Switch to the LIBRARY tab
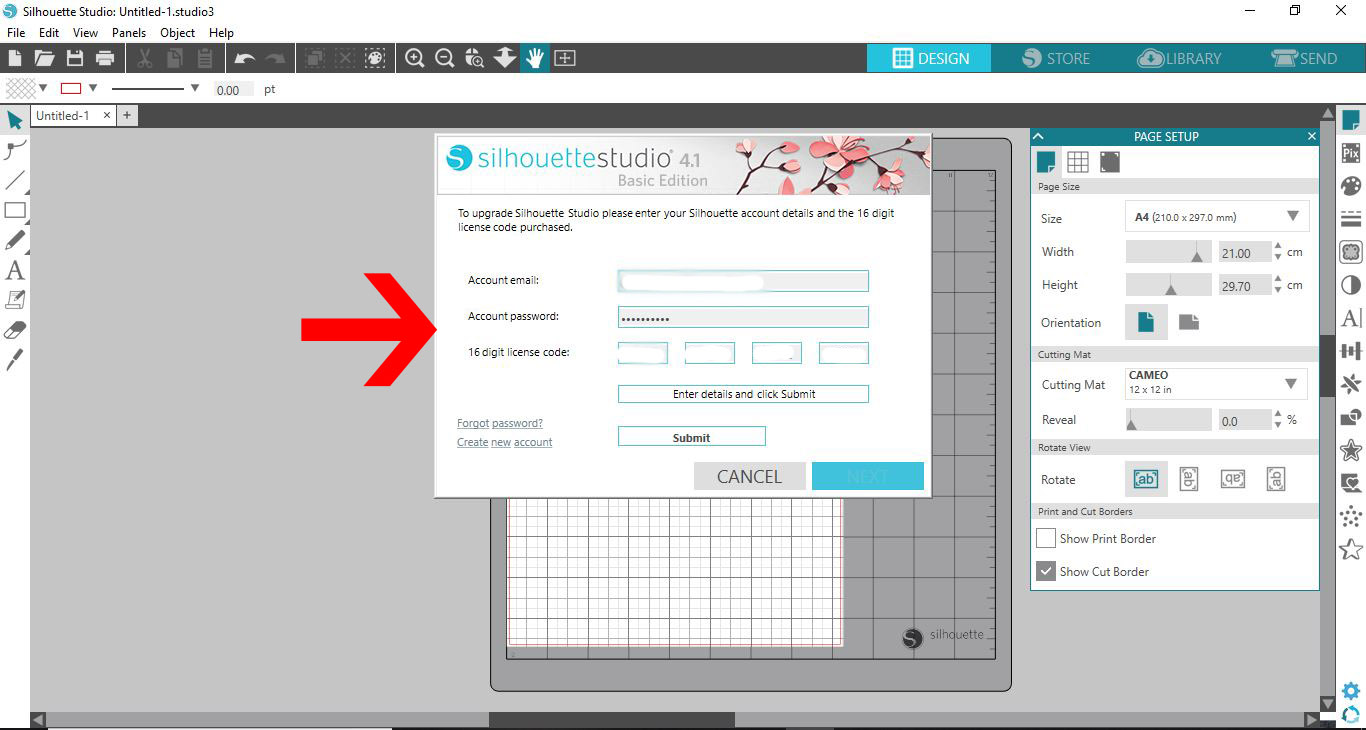 (1180, 58)
